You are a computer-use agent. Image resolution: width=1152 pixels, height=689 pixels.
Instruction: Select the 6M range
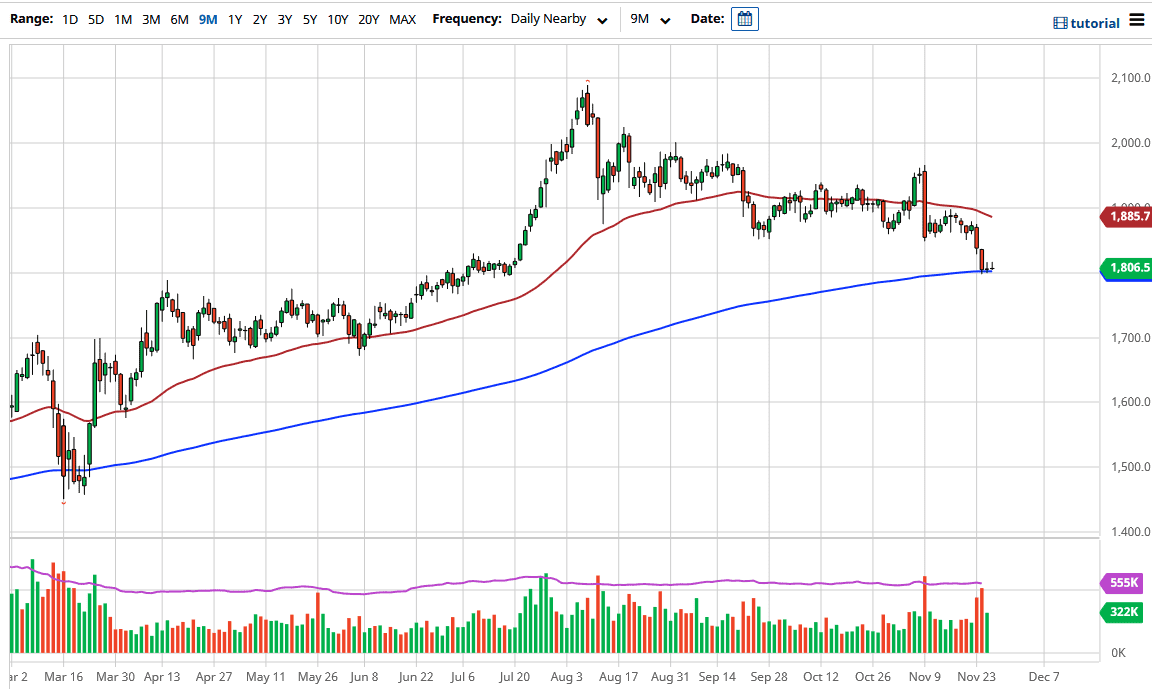pyautogui.click(x=179, y=20)
